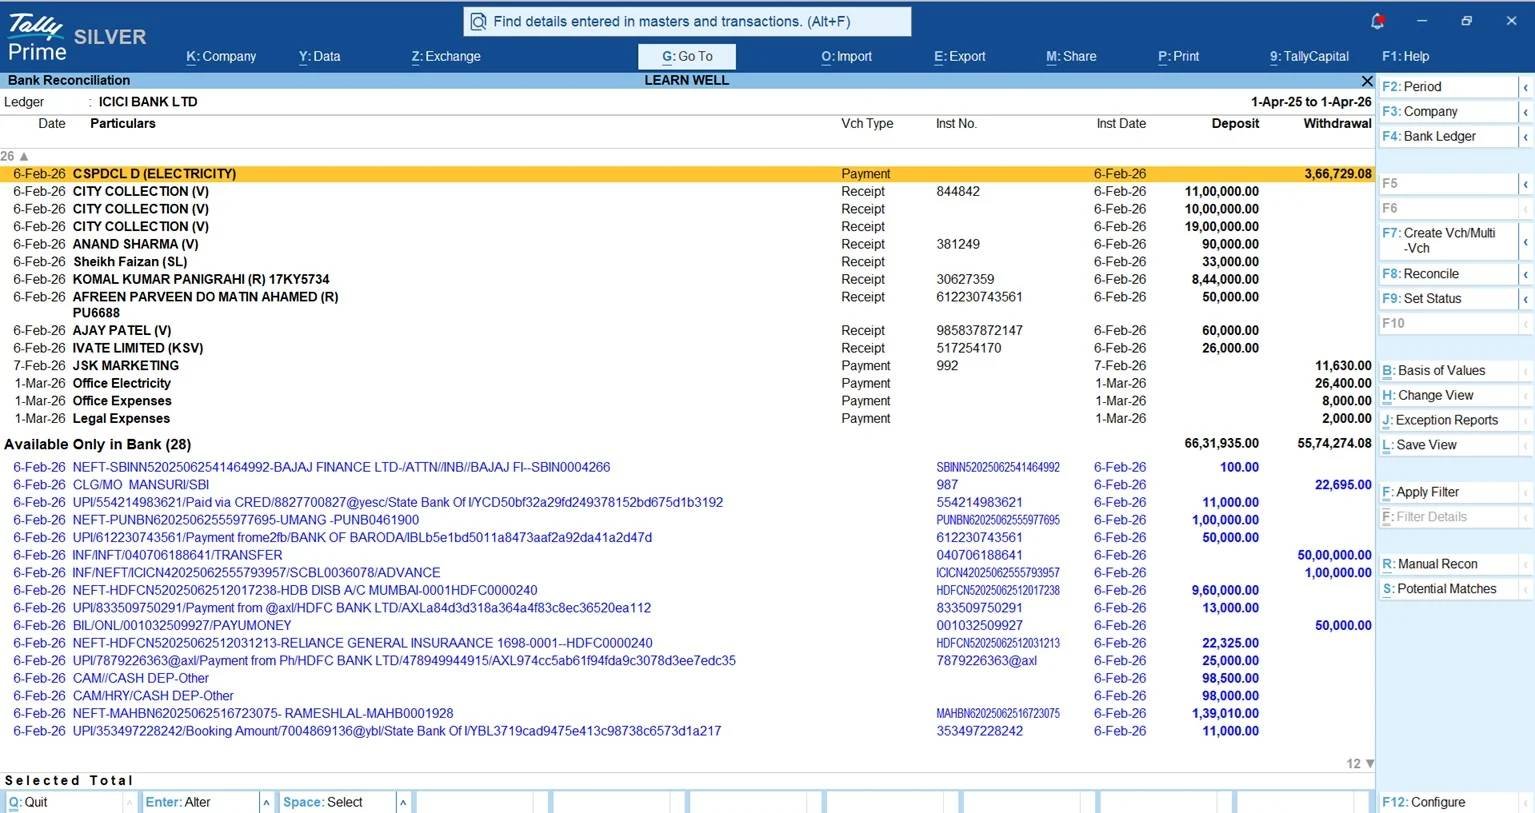Open the M: Share menu
Image resolution: width=1535 pixels, height=813 pixels.
[1071, 57]
